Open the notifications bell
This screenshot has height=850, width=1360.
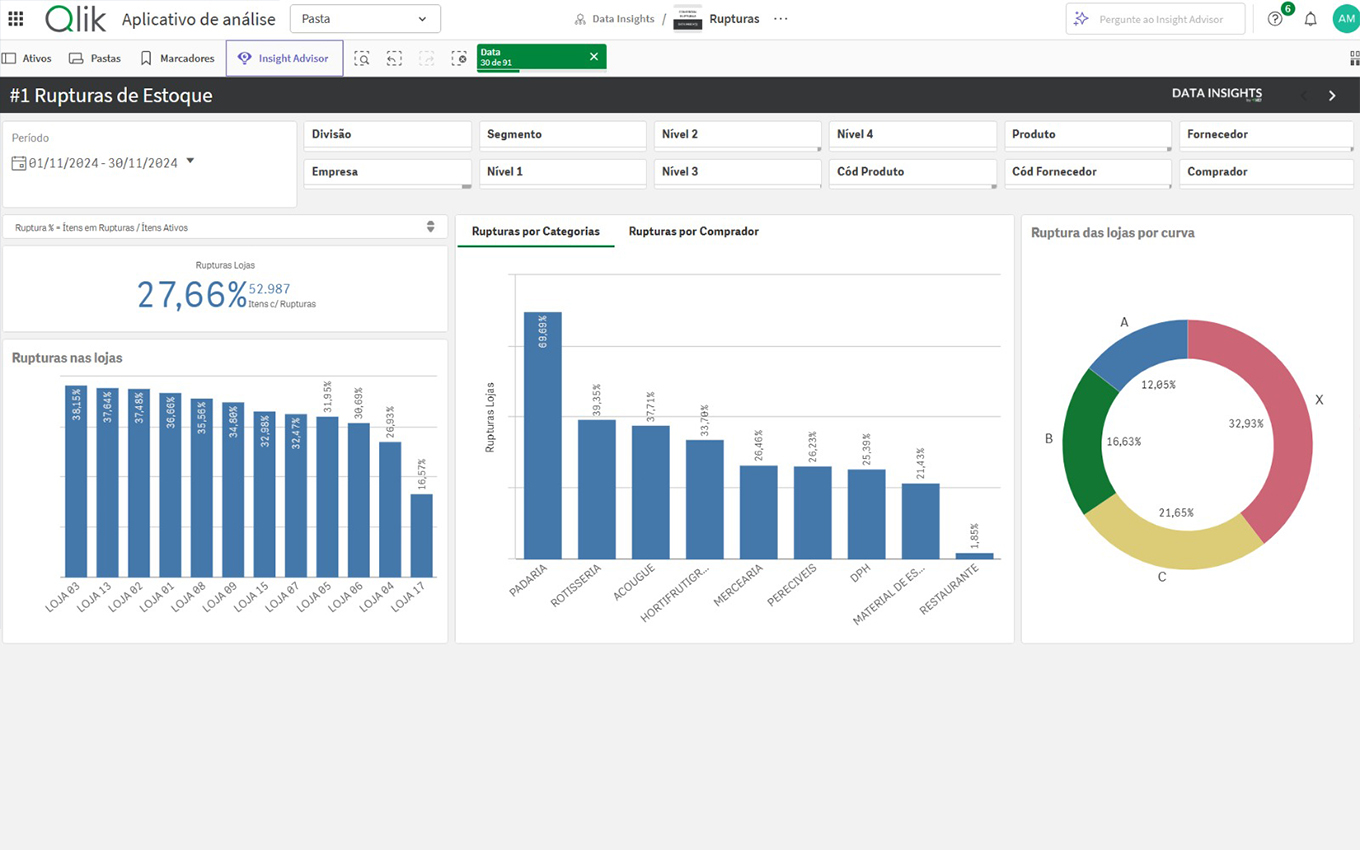[x=1310, y=19]
